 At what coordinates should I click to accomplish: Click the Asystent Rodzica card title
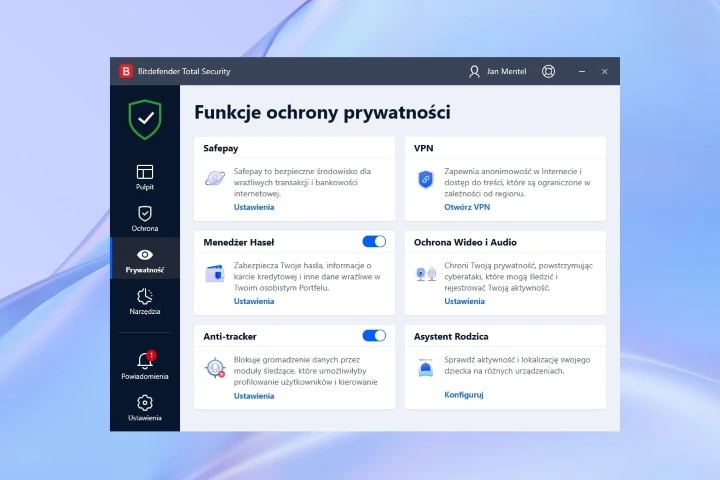point(451,337)
